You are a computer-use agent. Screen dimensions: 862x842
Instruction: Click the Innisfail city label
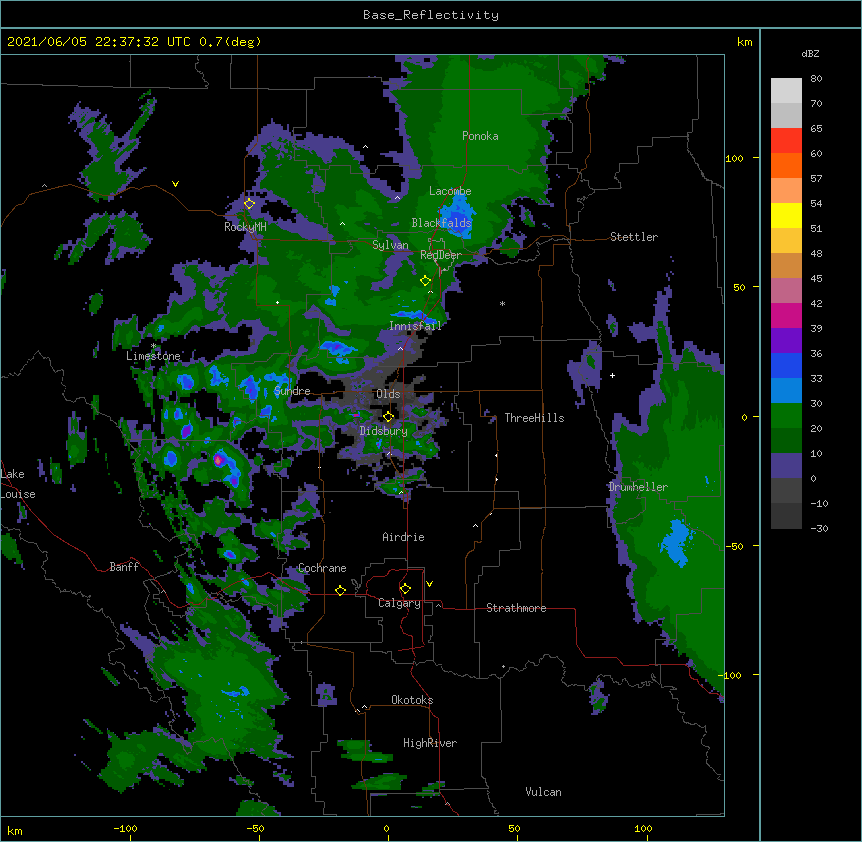coord(415,325)
